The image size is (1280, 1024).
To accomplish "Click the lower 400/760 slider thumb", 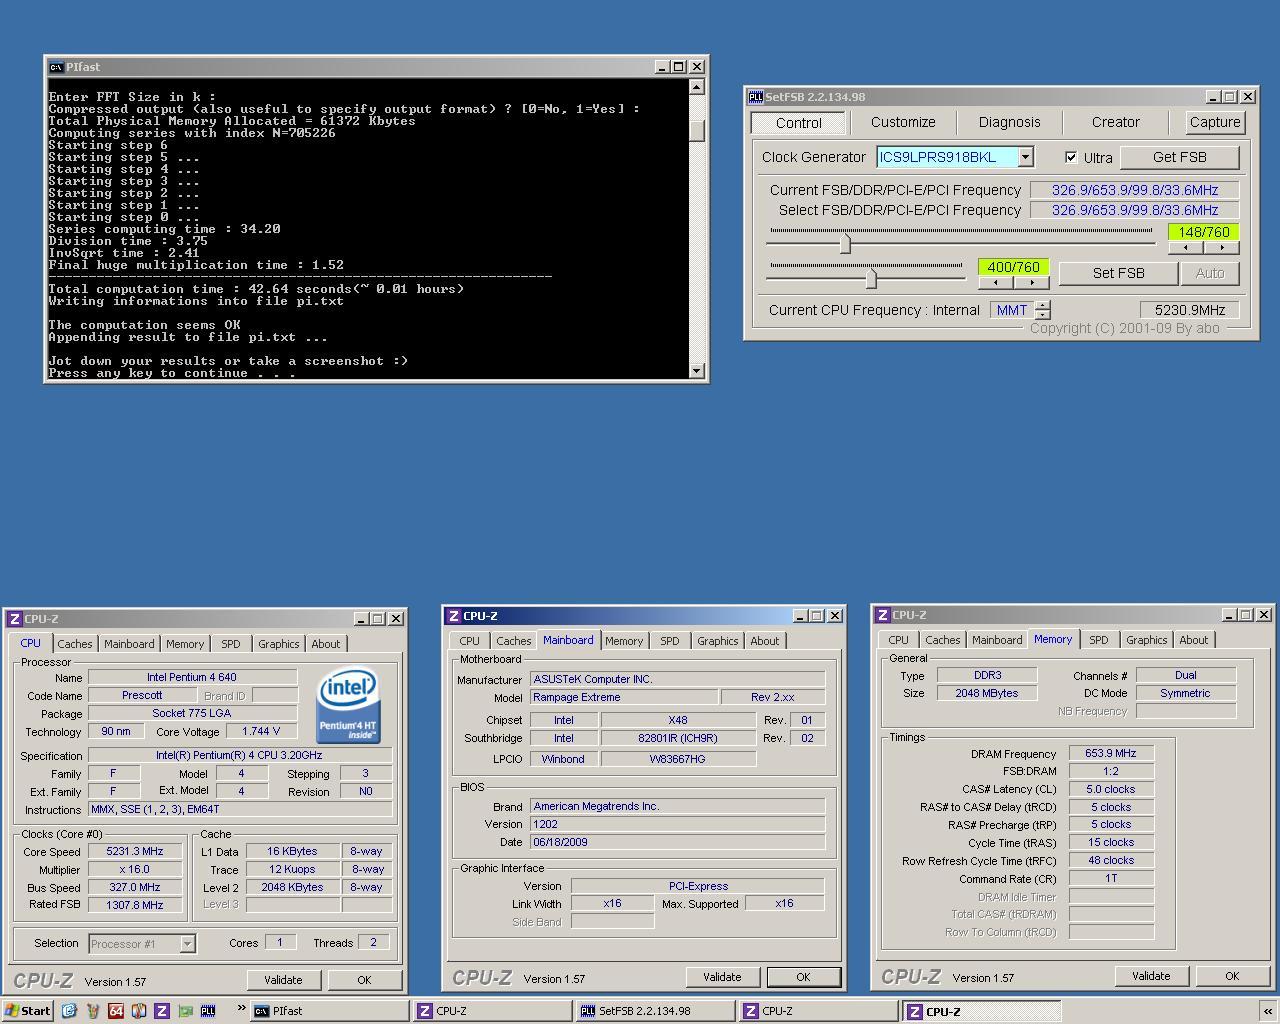I will coord(871,278).
